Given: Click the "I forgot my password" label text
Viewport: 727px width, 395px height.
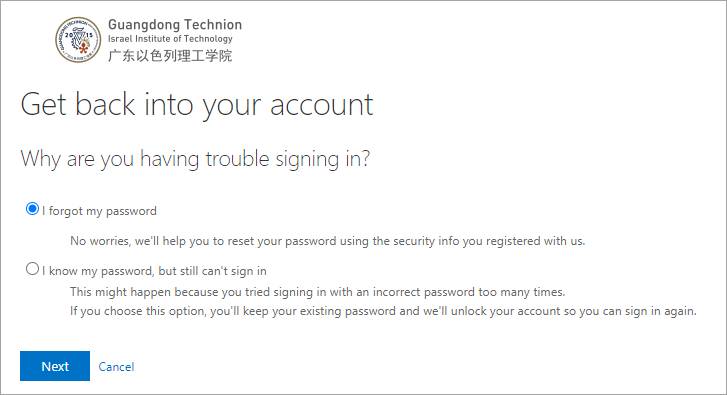Looking at the screenshot, I should tap(100, 211).
